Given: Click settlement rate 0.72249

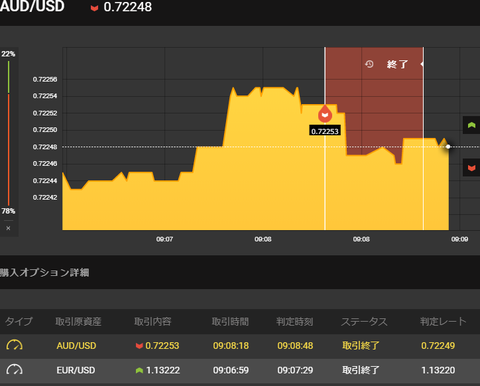Looking at the screenshot, I should 438,346.
